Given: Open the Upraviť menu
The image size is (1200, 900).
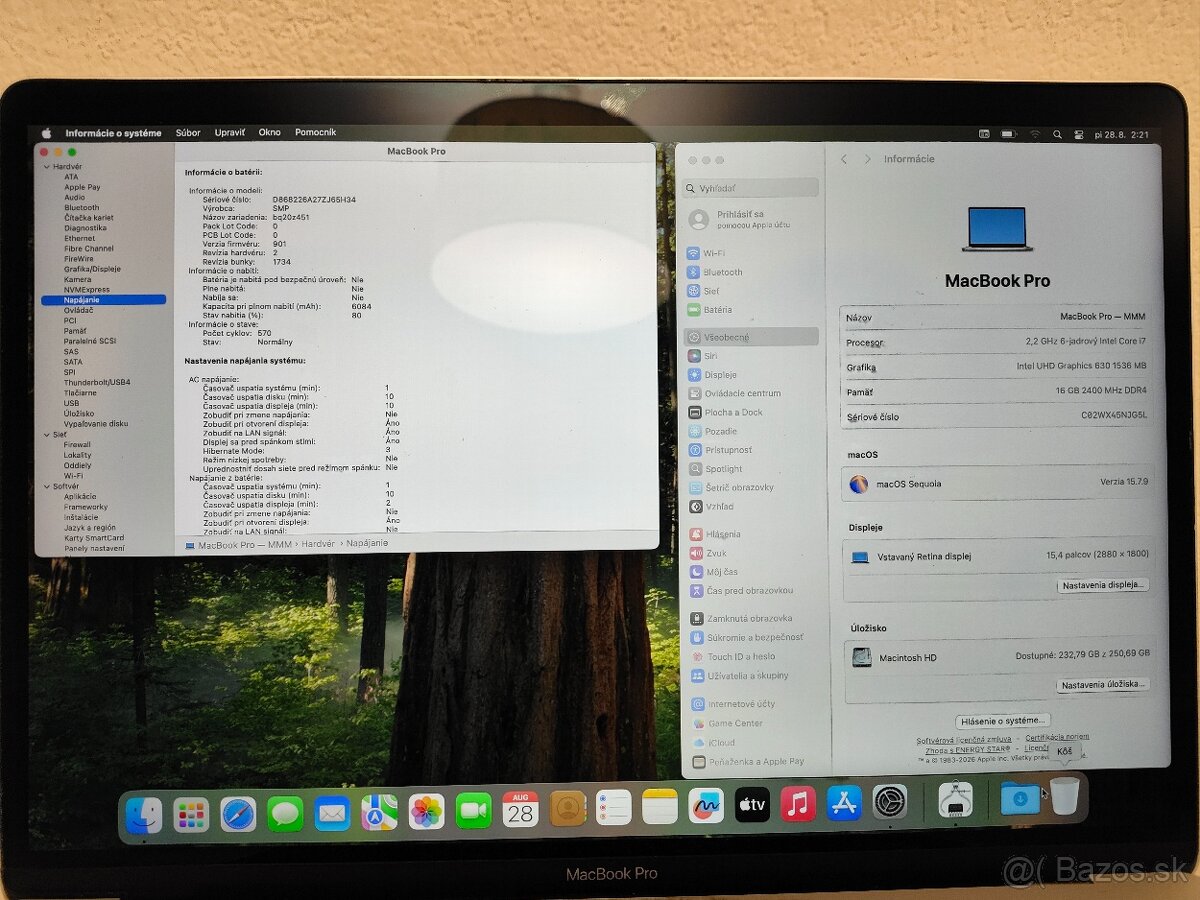Looking at the screenshot, I should [x=229, y=132].
